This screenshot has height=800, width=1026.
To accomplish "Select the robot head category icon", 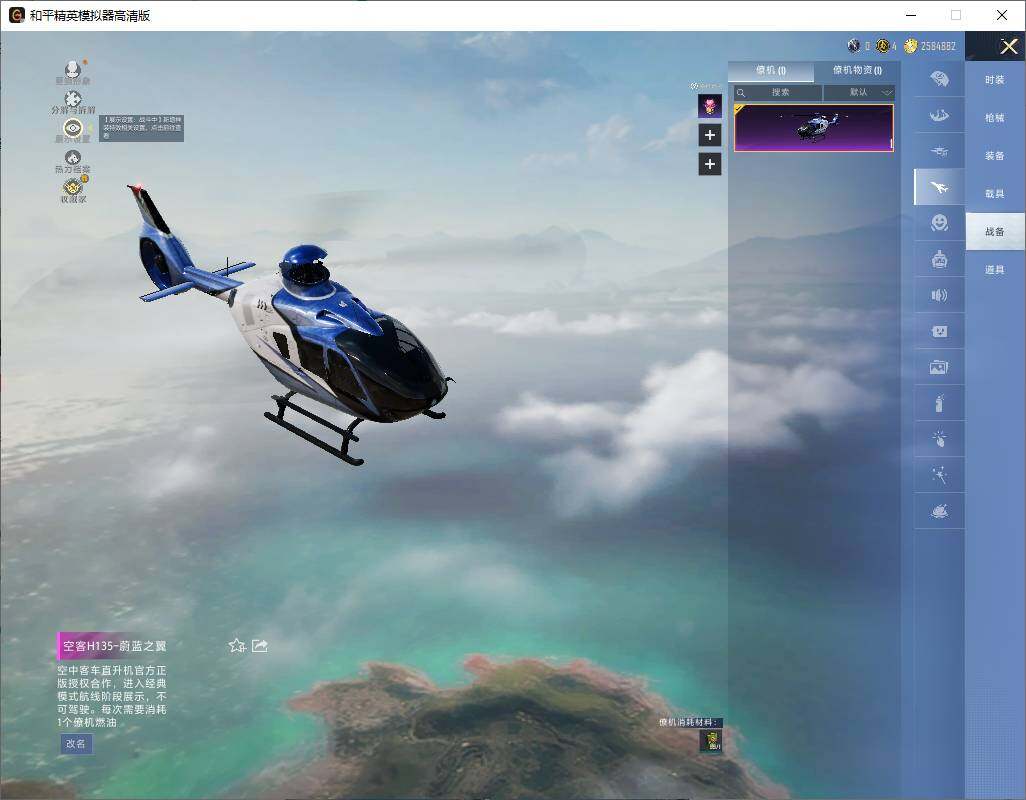I will [x=940, y=259].
